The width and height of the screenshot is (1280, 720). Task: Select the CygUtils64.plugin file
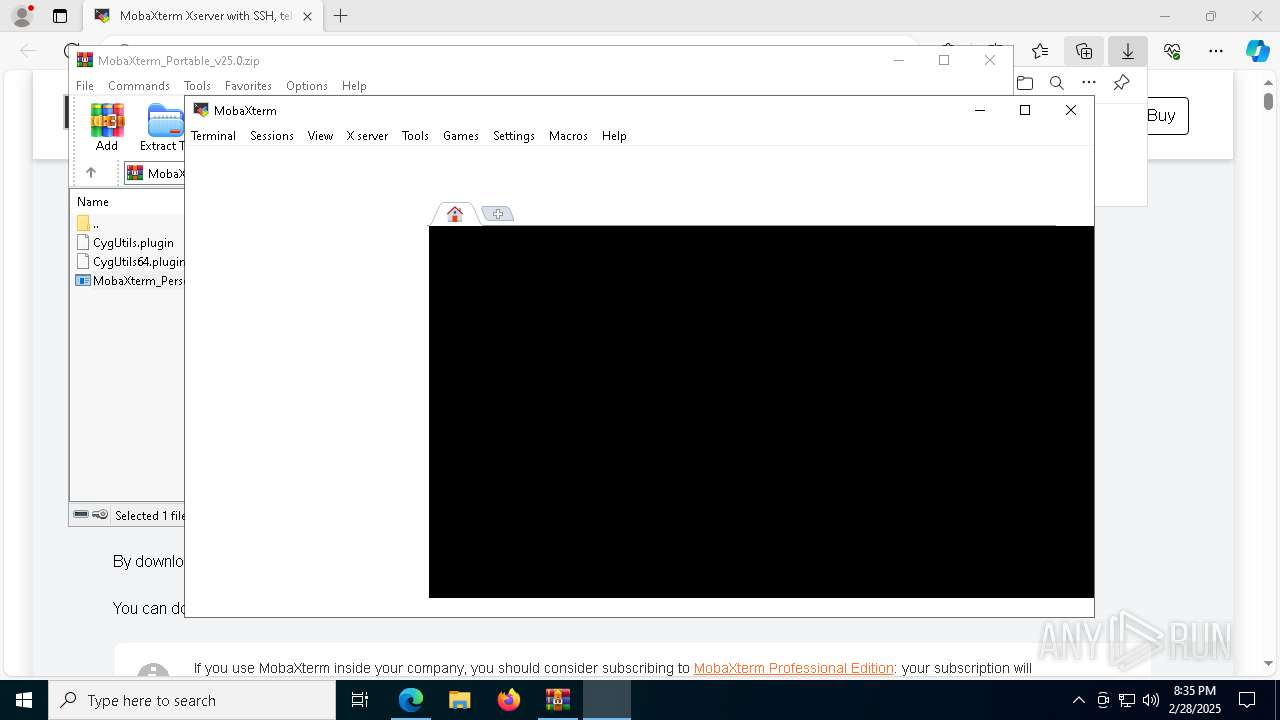pyautogui.click(x=129, y=262)
